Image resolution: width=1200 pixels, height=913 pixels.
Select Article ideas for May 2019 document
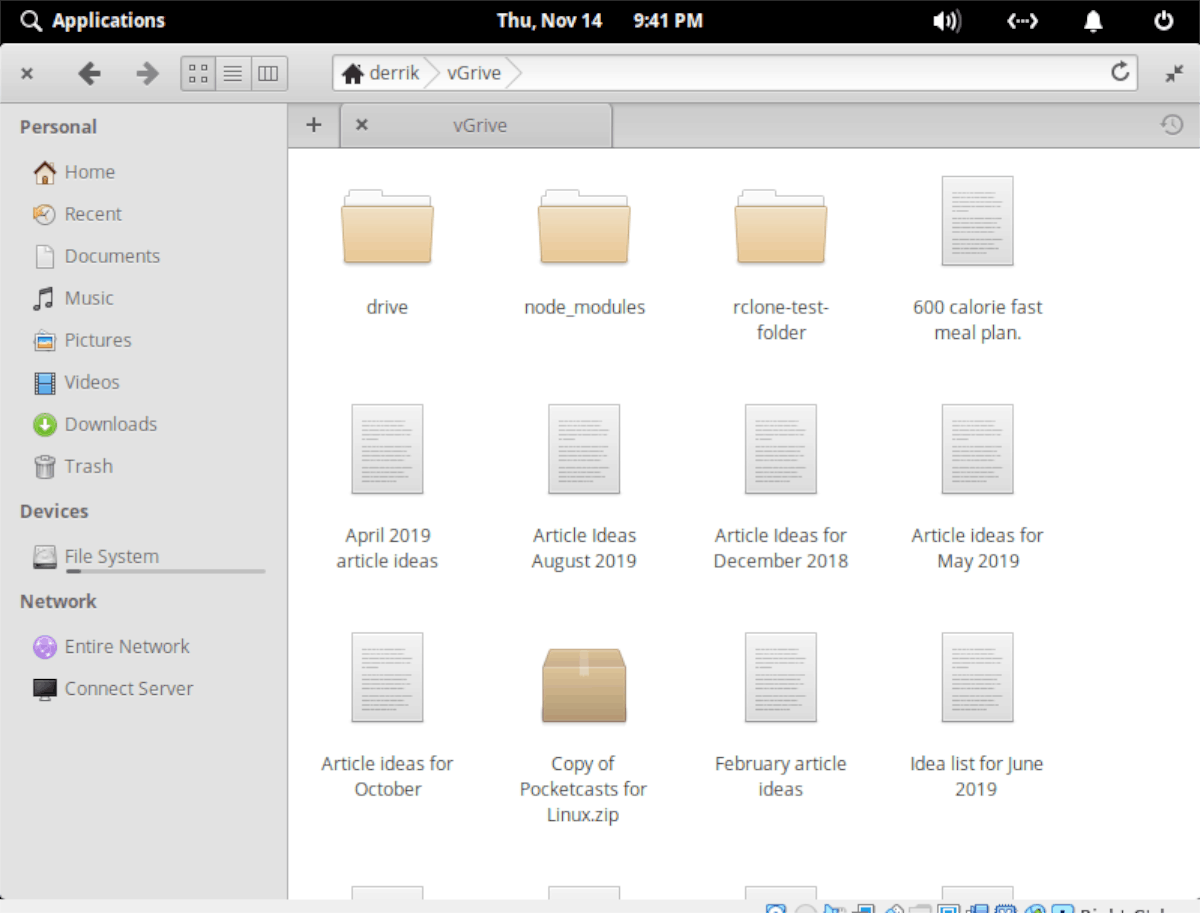(x=978, y=449)
